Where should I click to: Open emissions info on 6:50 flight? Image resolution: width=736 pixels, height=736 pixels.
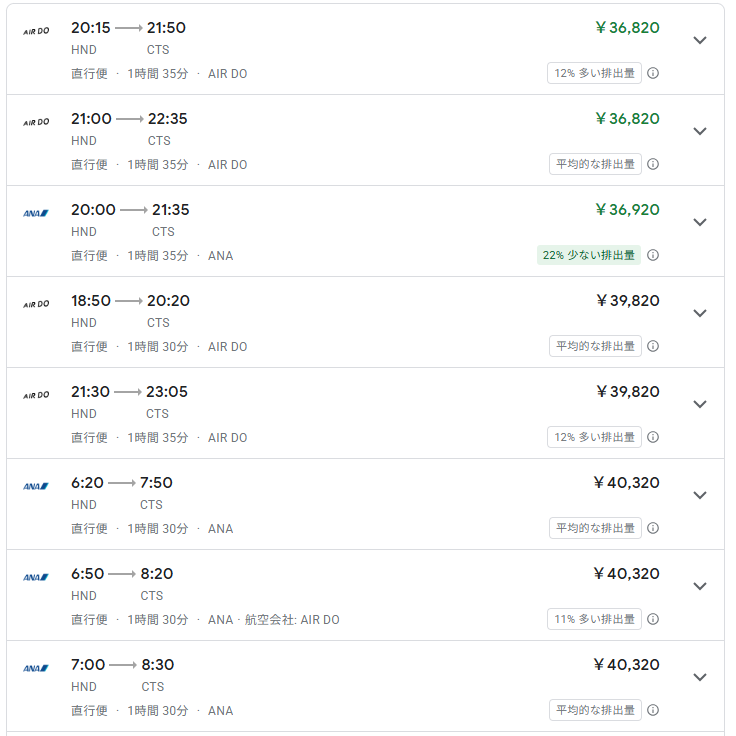click(x=653, y=619)
